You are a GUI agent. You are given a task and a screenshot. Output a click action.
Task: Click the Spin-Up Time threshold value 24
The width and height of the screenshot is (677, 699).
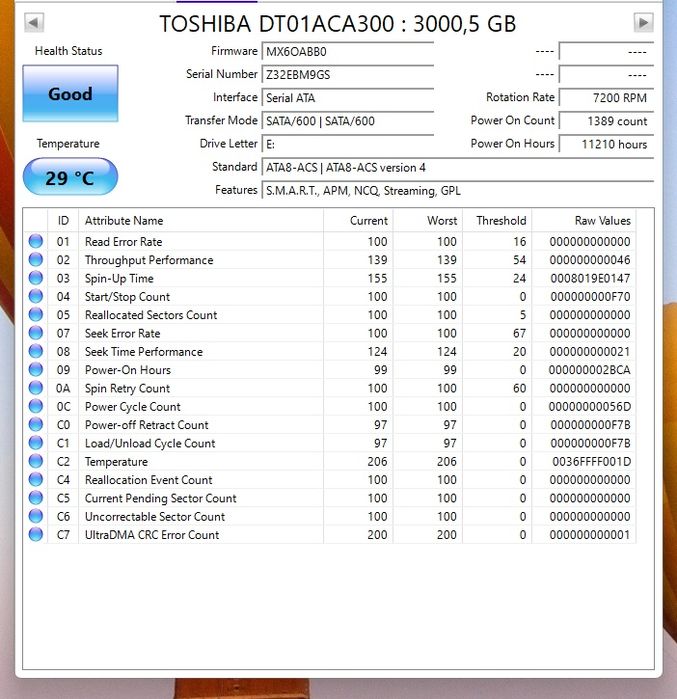click(x=519, y=279)
